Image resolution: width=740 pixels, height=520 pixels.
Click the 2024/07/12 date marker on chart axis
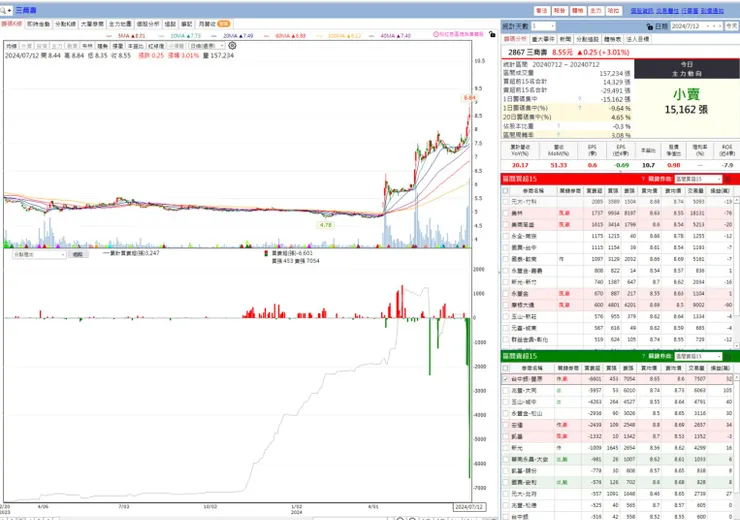pyautogui.click(x=468, y=507)
